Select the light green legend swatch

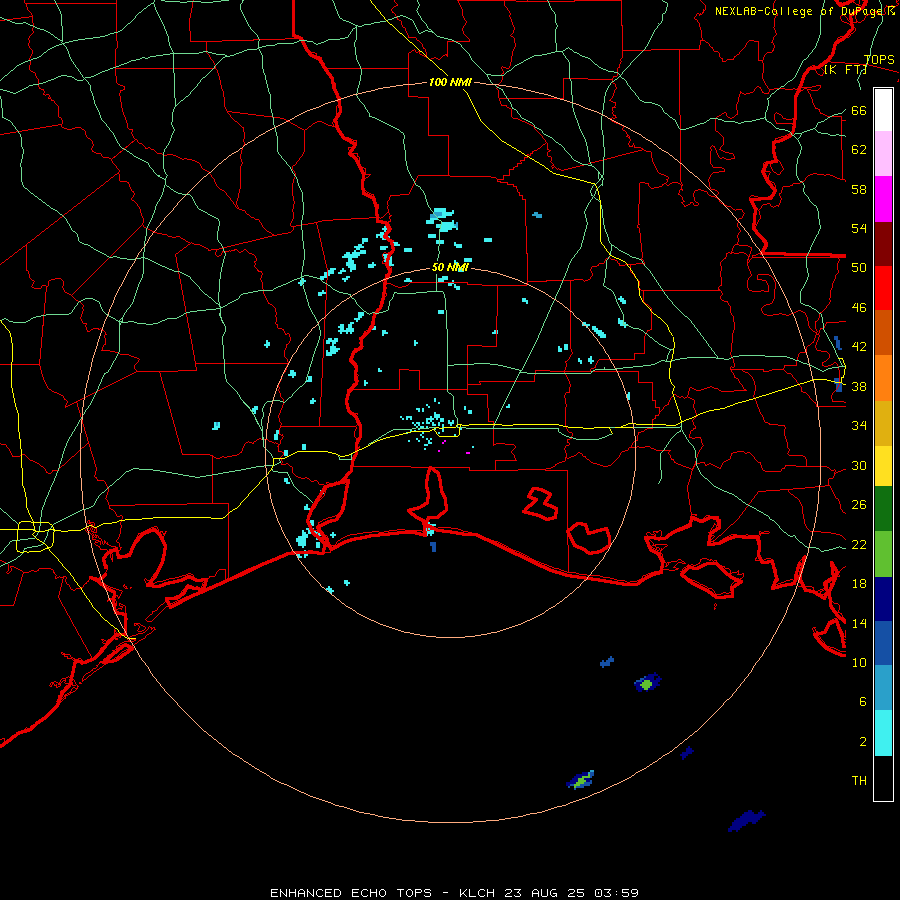click(883, 554)
